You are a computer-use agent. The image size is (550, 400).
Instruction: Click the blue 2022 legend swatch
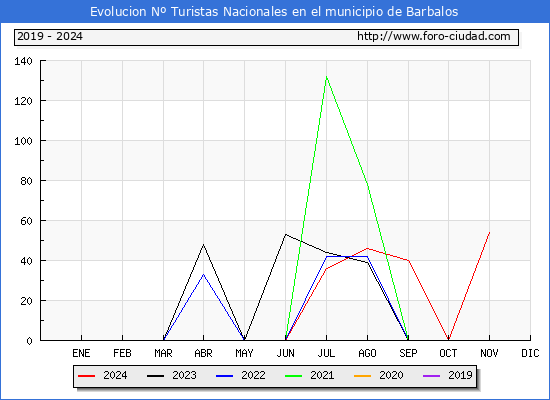[x=224, y=376]
